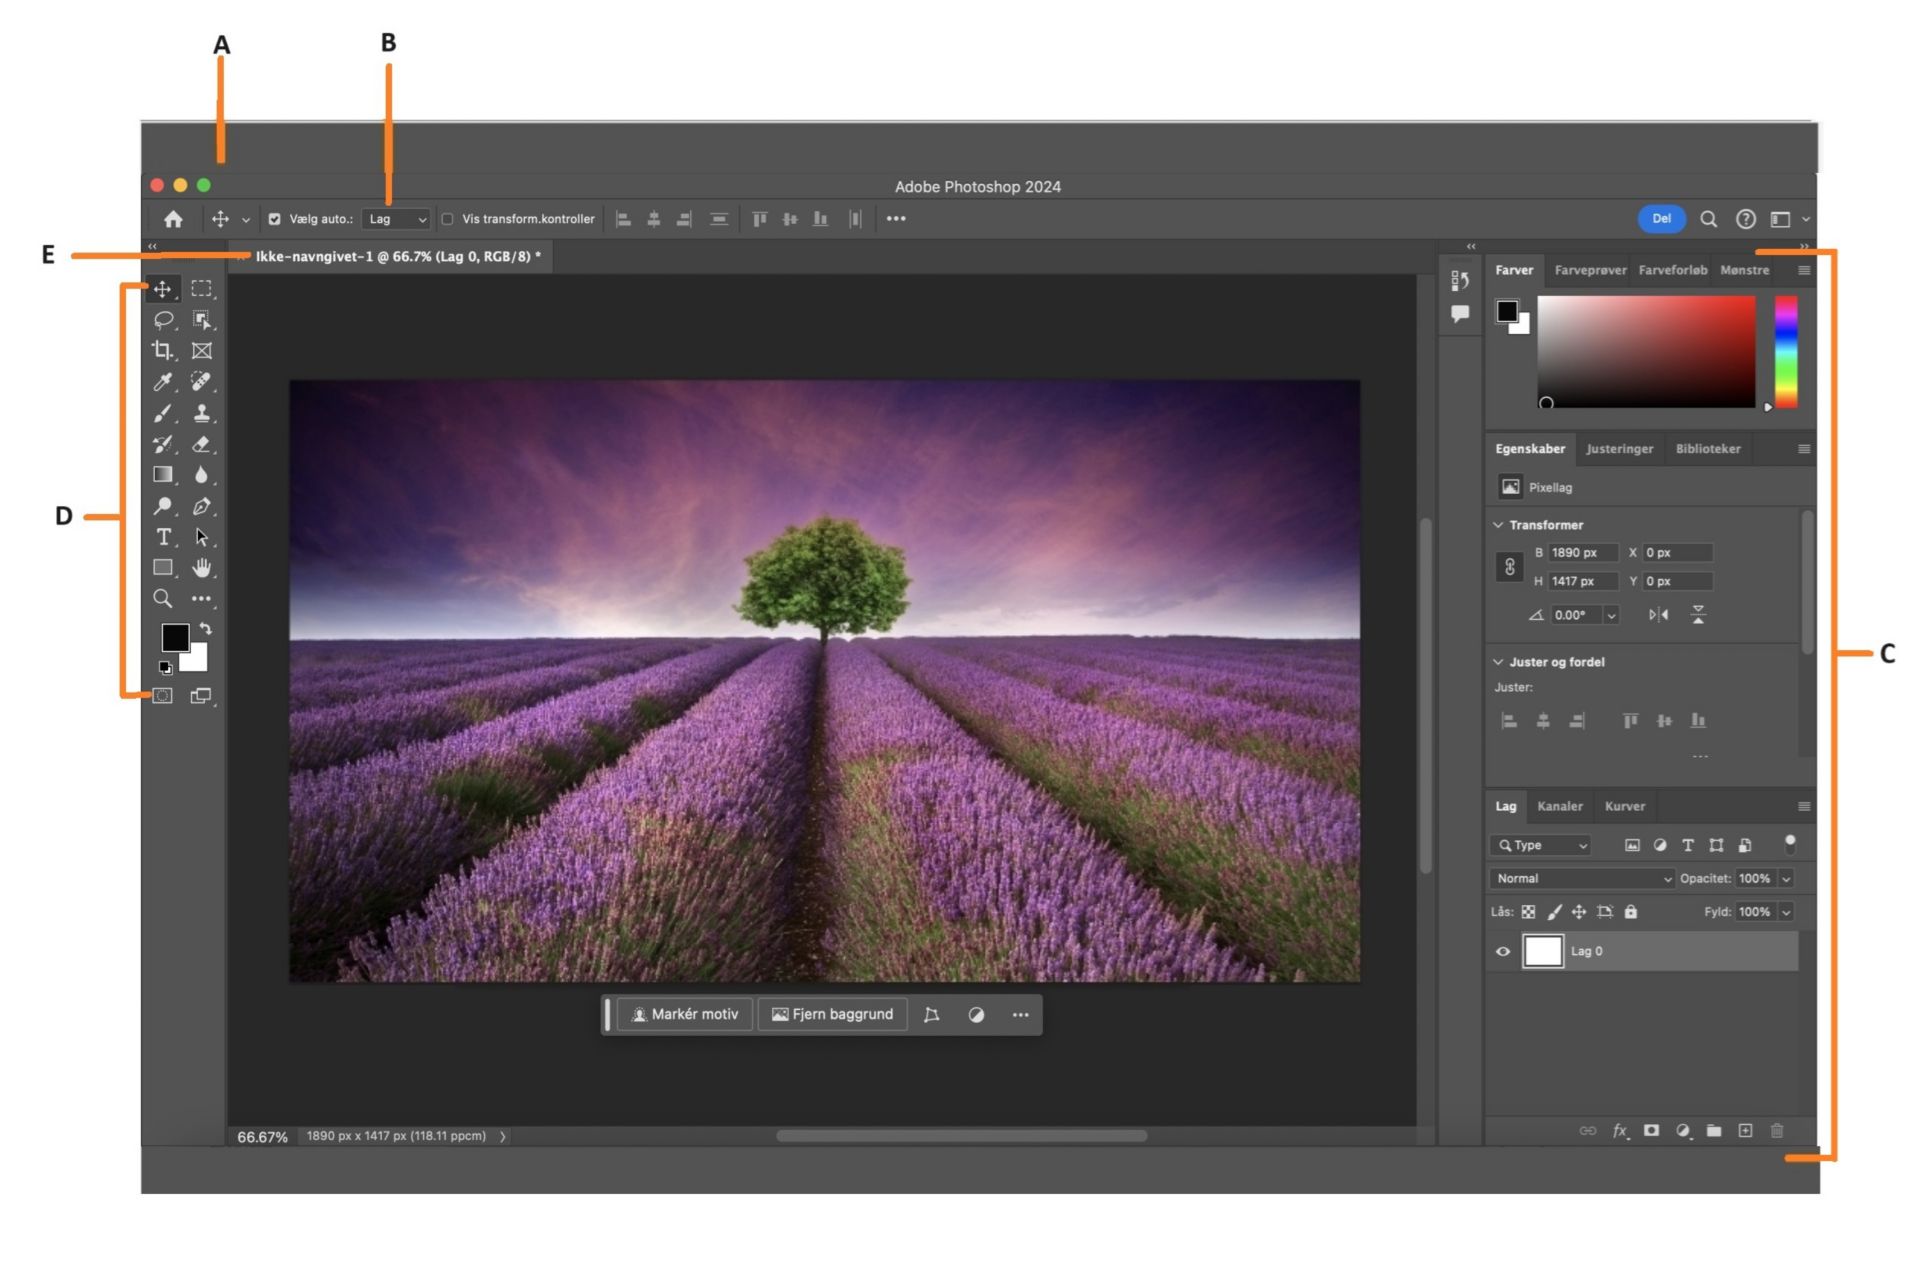The height and width of the screenshot is (1277, 1920).
Task: Switch to the Kanaler tab
Action: coord(1560,806)
